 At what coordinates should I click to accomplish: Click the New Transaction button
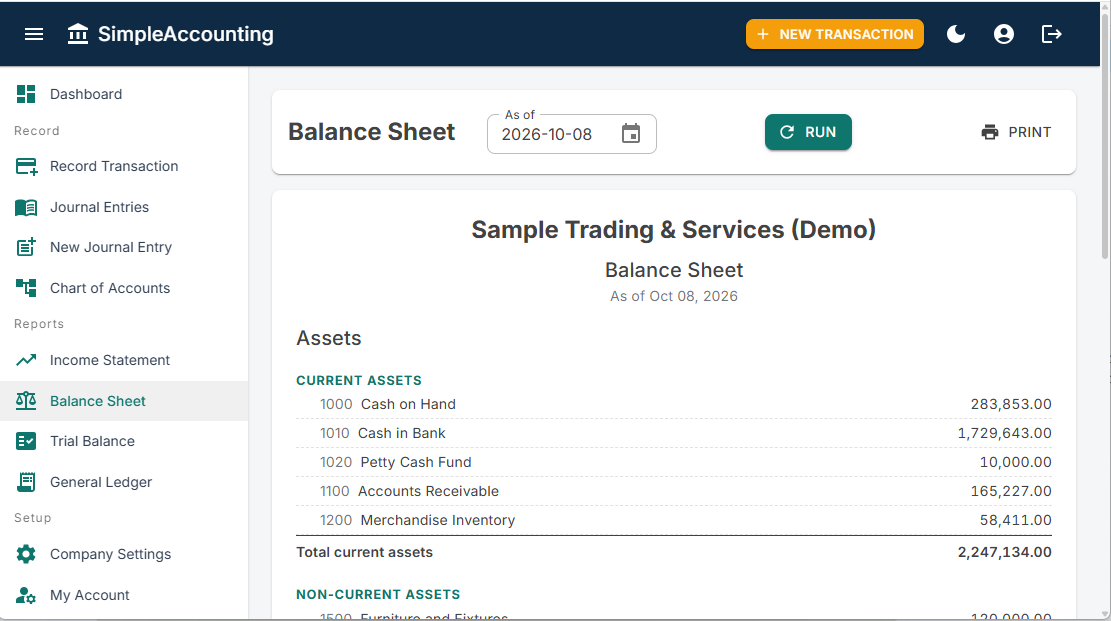click(x=835, y=34)
